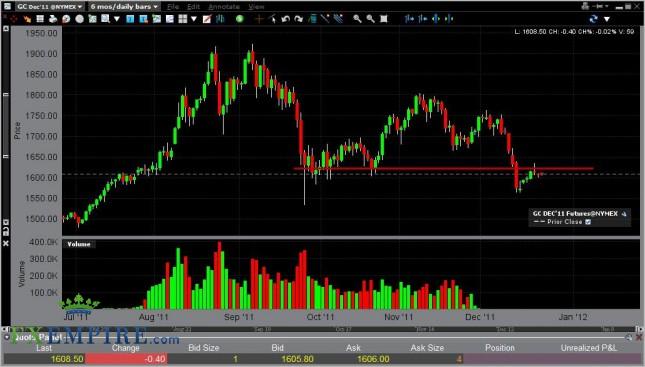Click the Ask Size column header
Screen dimensions: 645x367
(427, 348)
